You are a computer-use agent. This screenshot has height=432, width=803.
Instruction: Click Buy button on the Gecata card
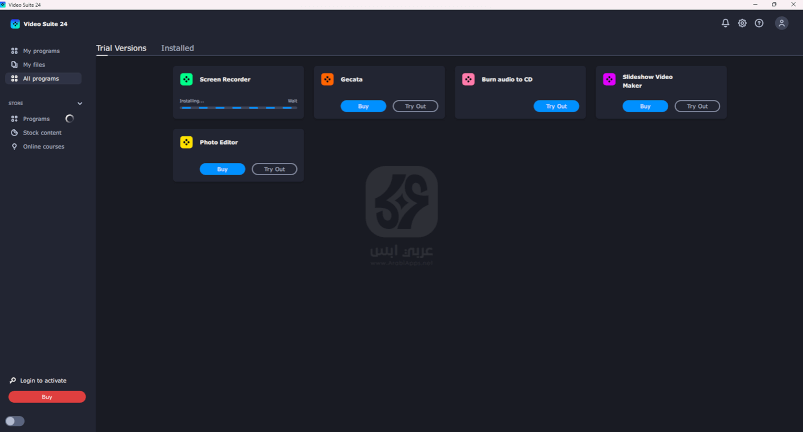click(x=363, y=106)
